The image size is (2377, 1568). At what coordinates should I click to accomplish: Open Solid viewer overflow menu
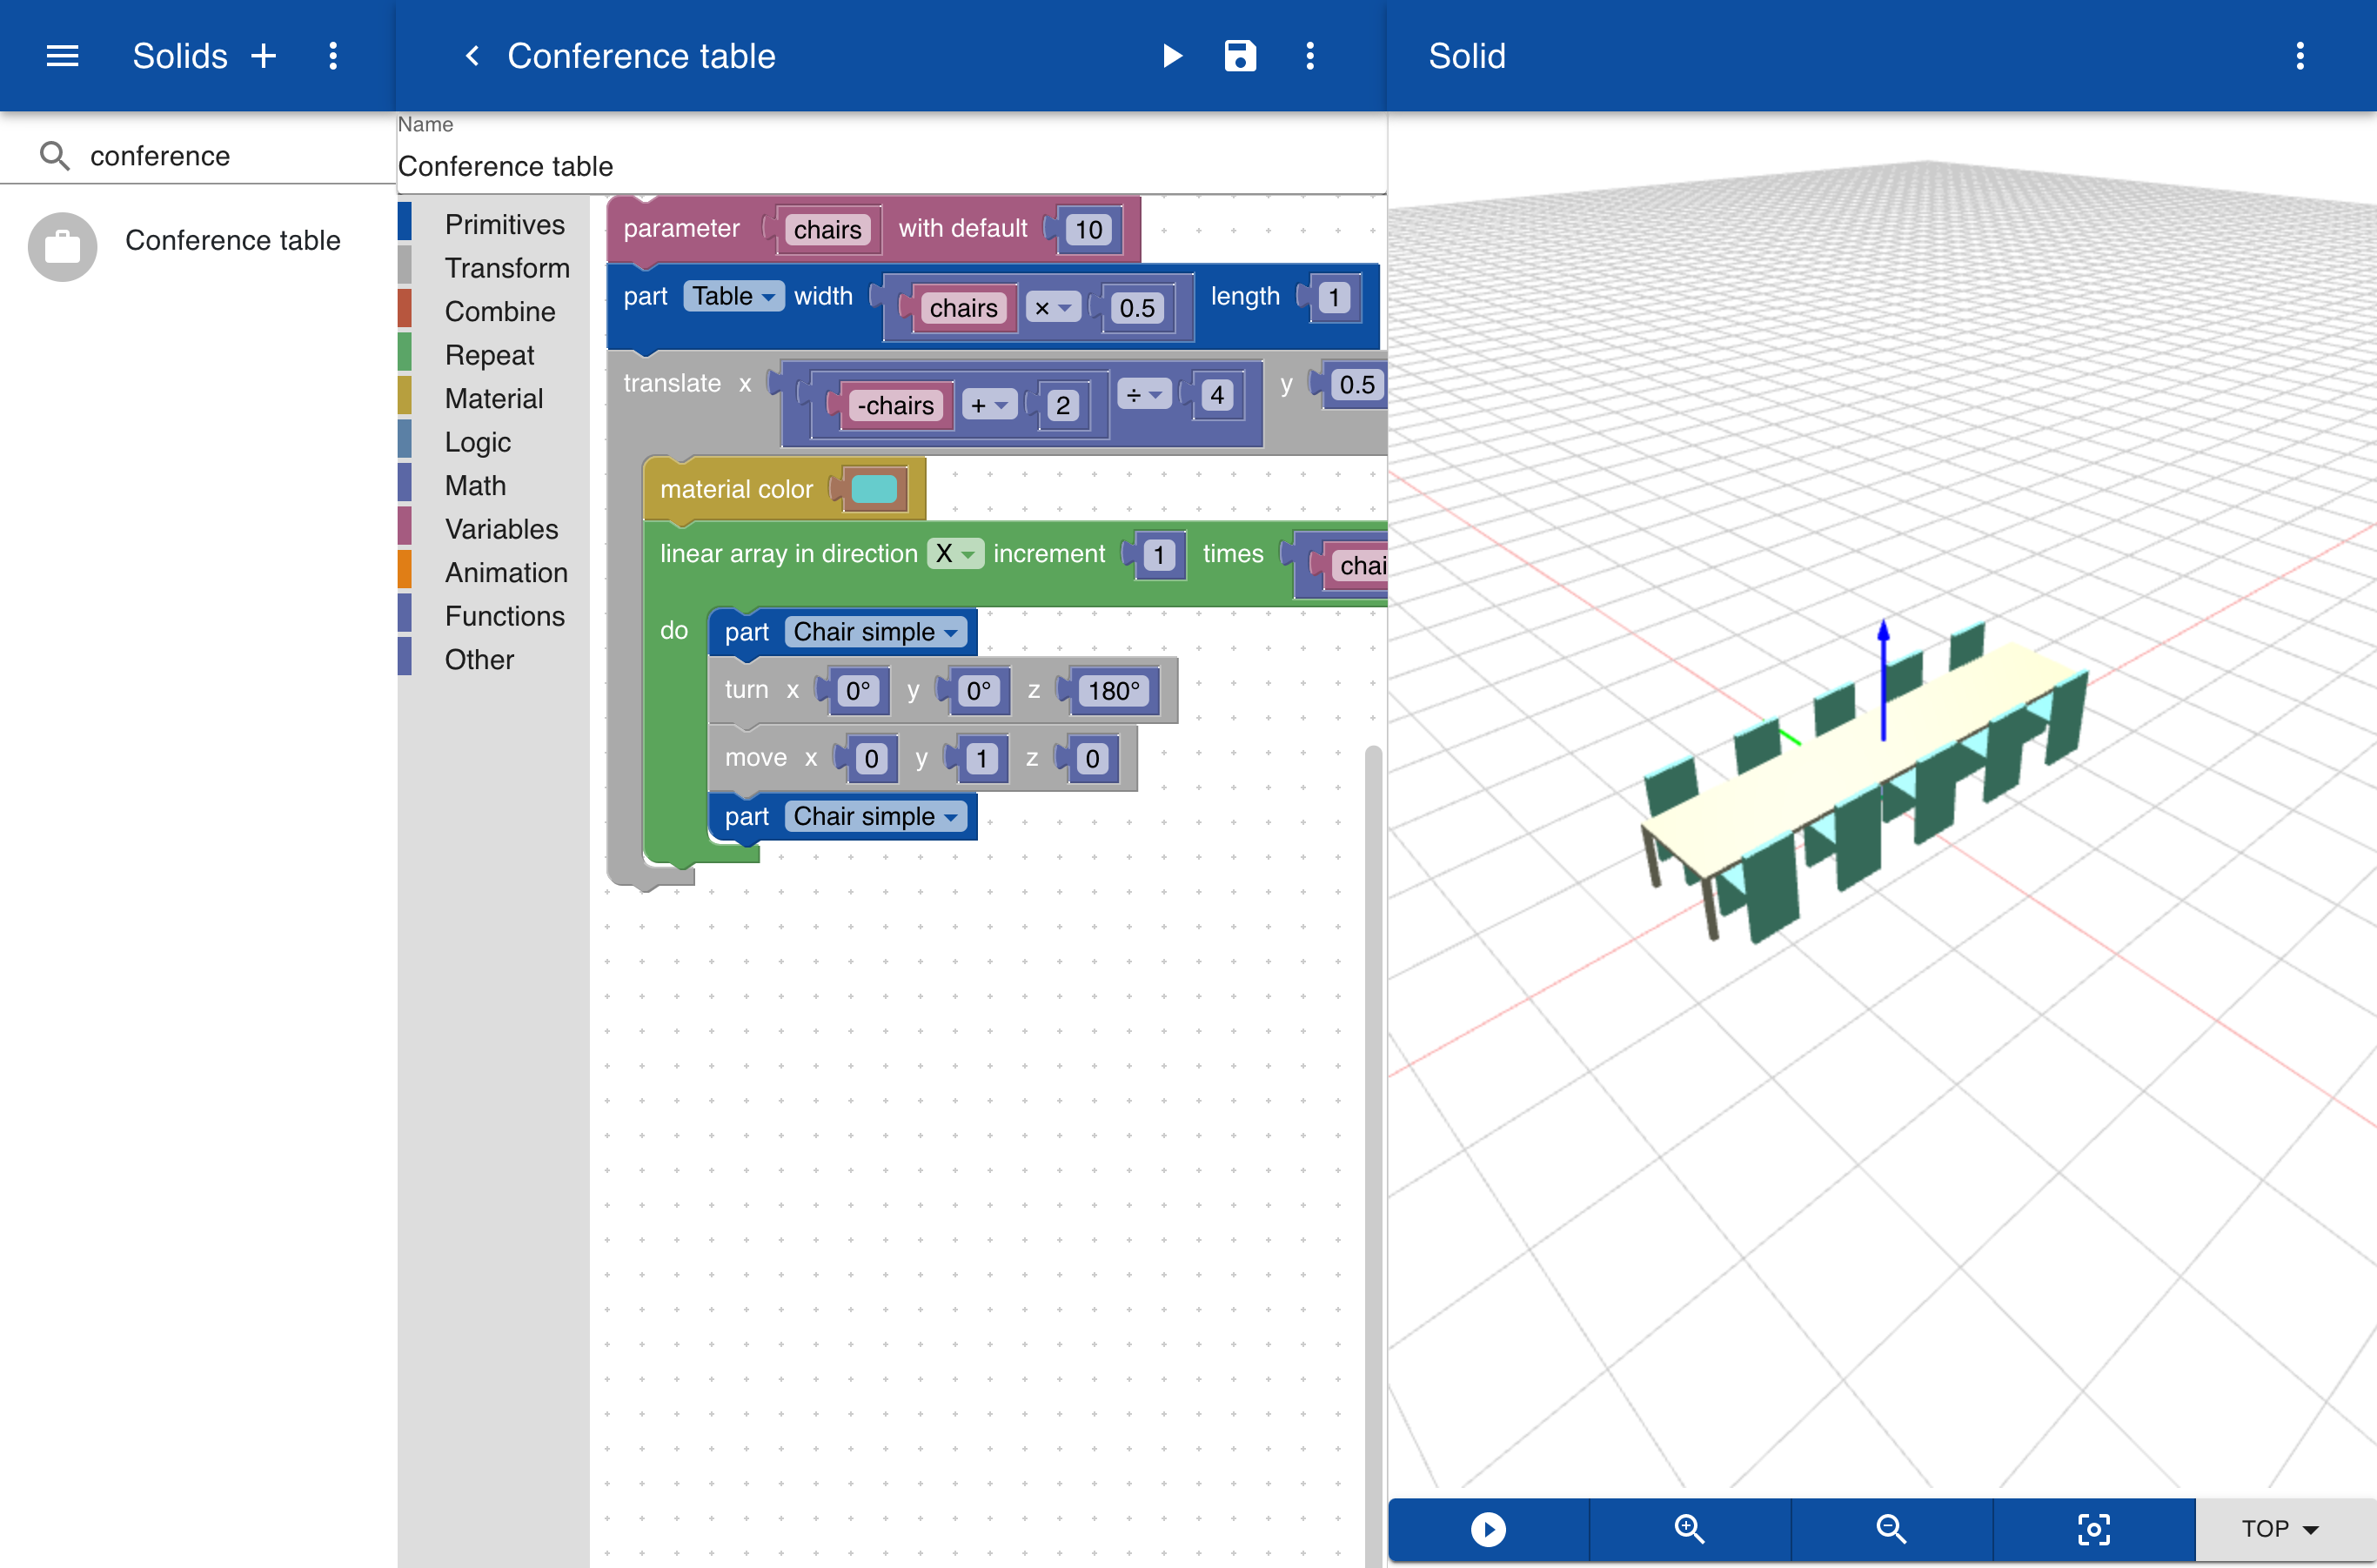(2300, 56)
